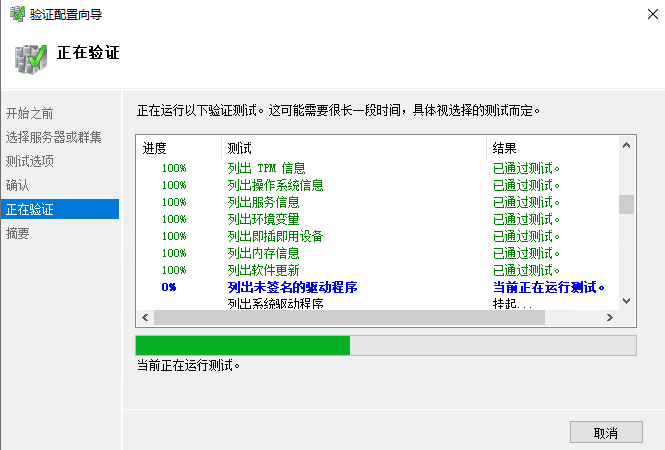Click the list's scroll right arrow
This screenshot has height=450, width=665.
(609, 317)
